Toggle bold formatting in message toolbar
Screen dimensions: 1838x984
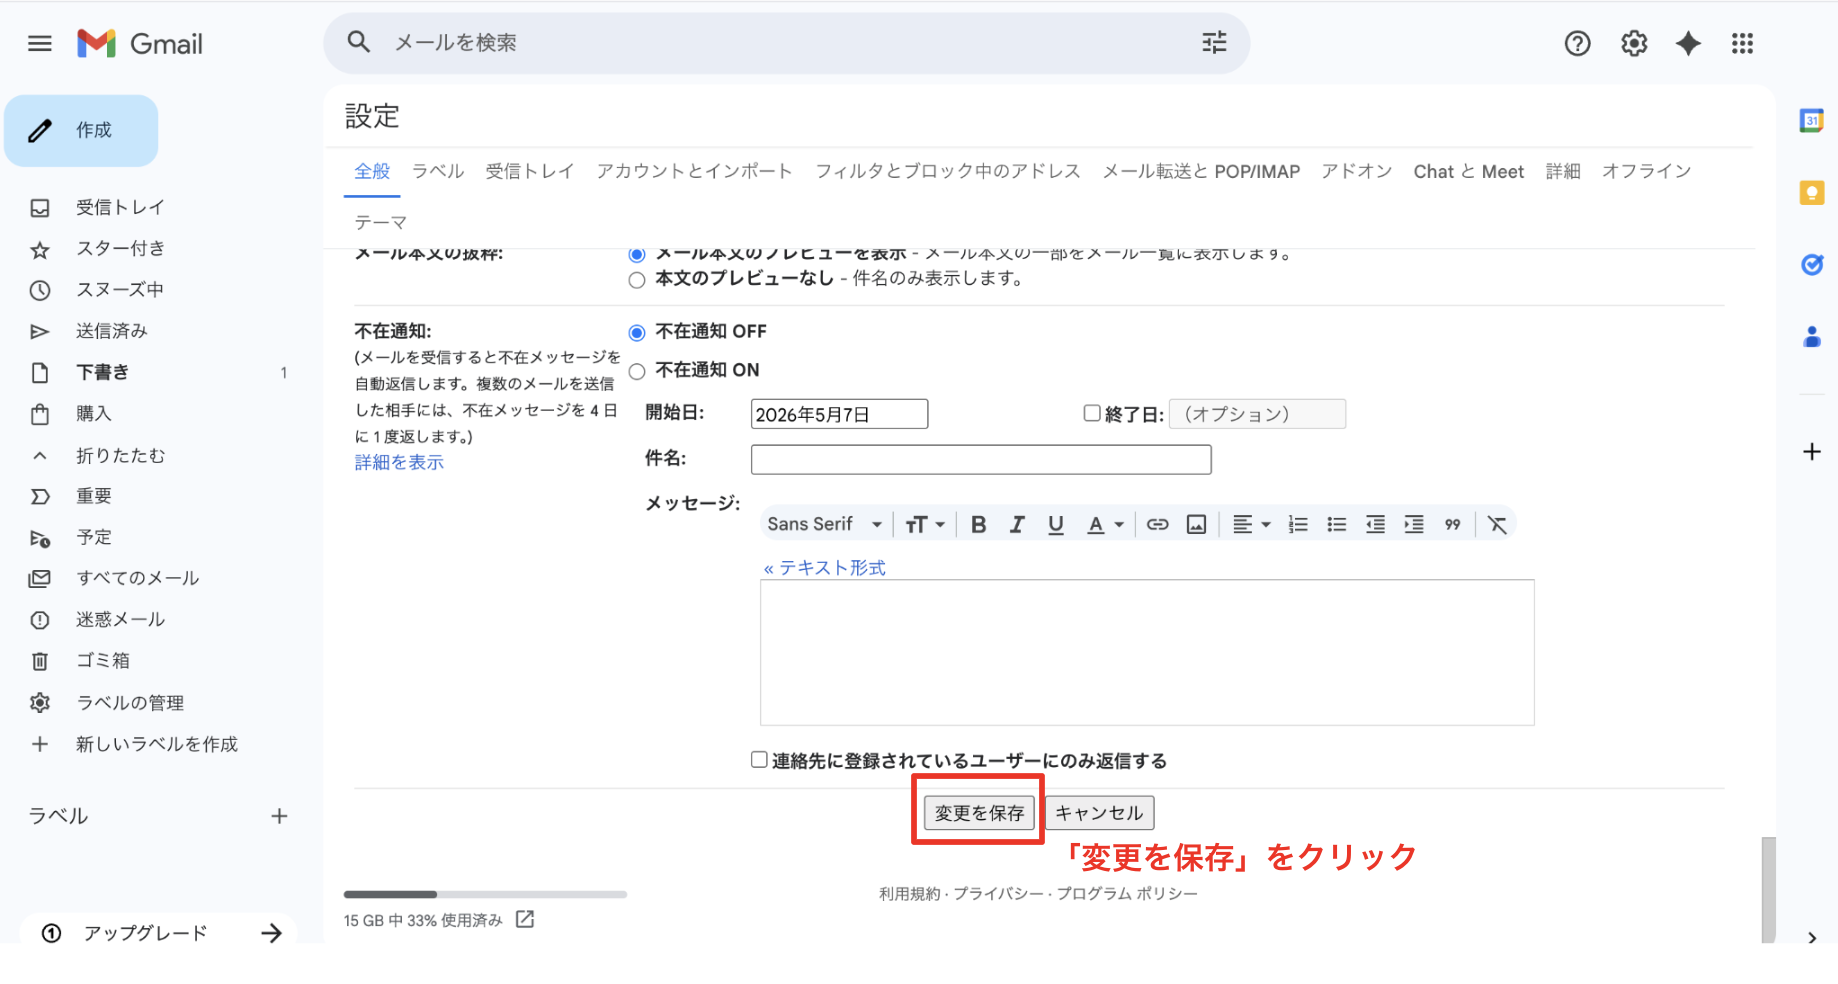pos(978,524)
